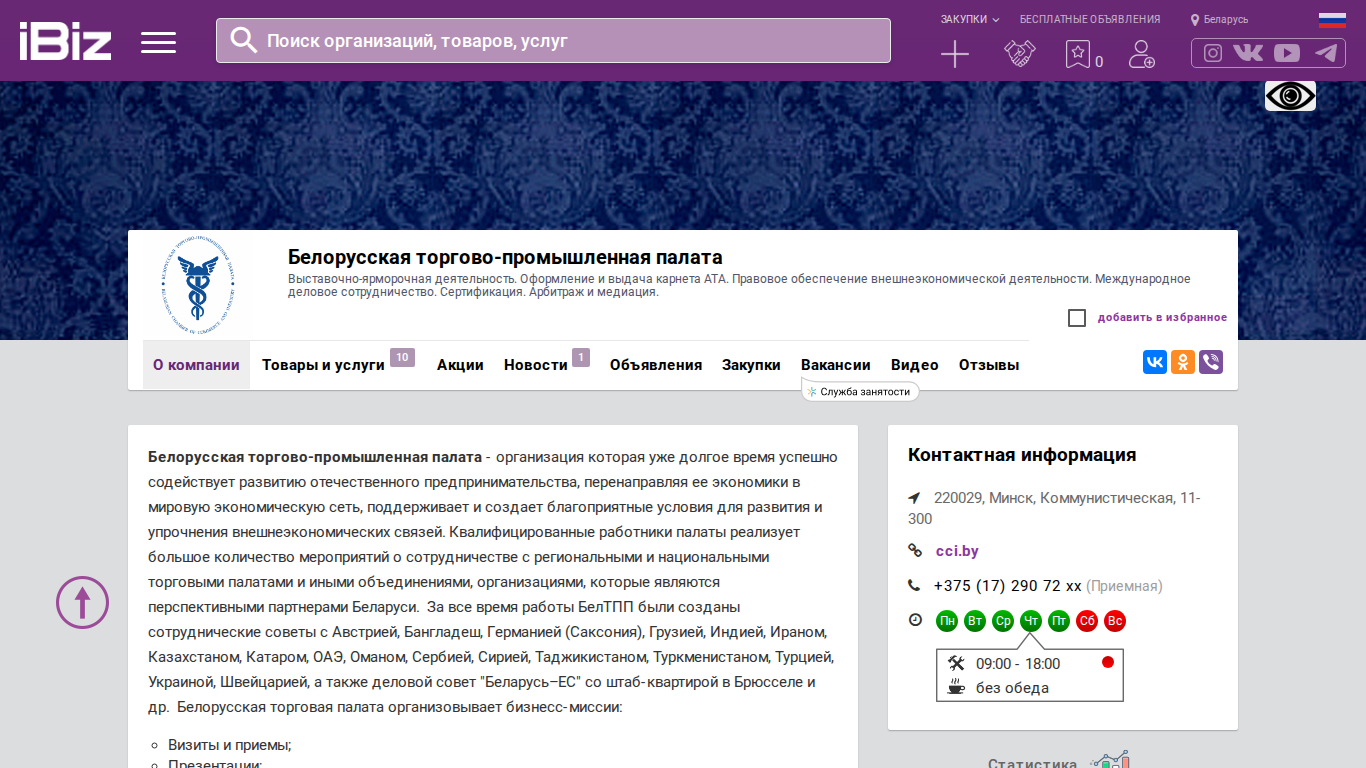Viewport: 1366px width, 768px height.
Task: Click the company title Белорусская торгово-промышленная палата
Action: click(x=505, y=257)
